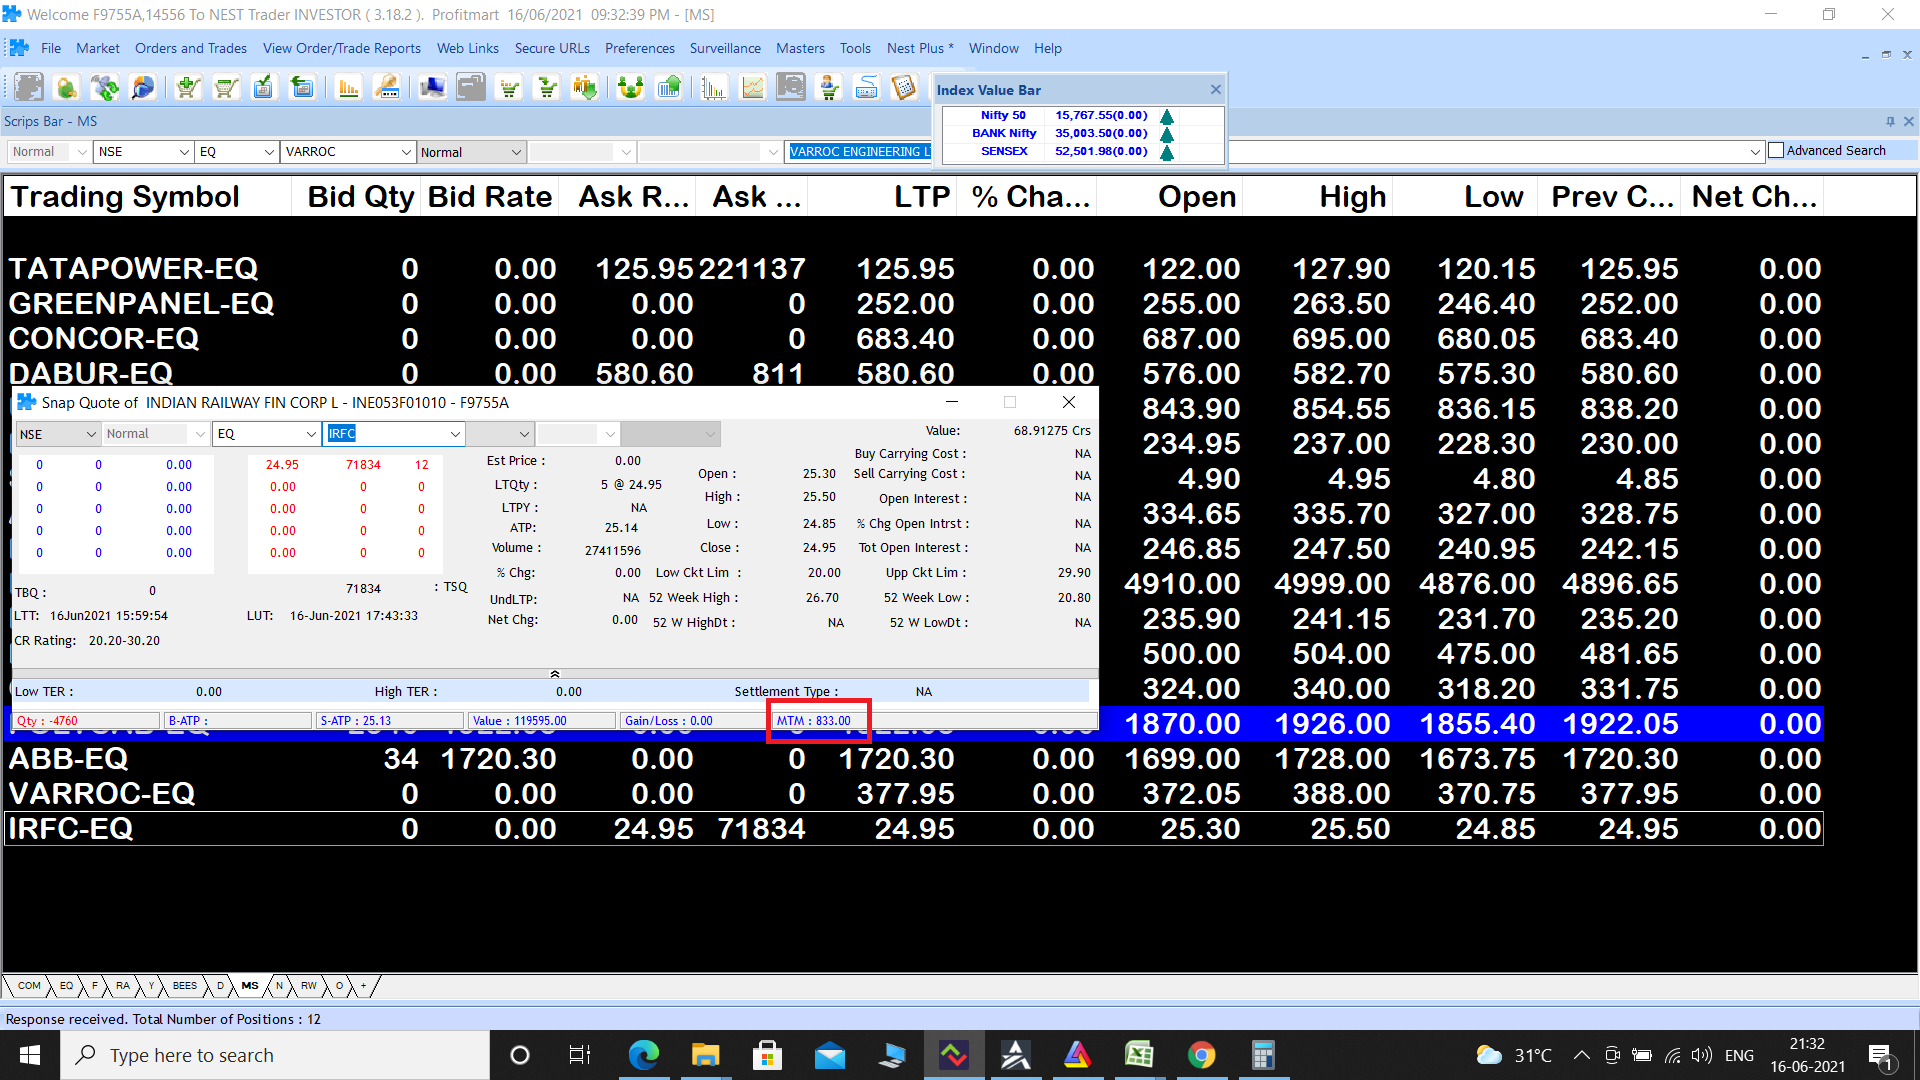Image resolution: width=1920 pixels, height=1080 pixels.
Task: Open trade book icon with green arrow
Action: pyautogui.click(x=301, y=88)
